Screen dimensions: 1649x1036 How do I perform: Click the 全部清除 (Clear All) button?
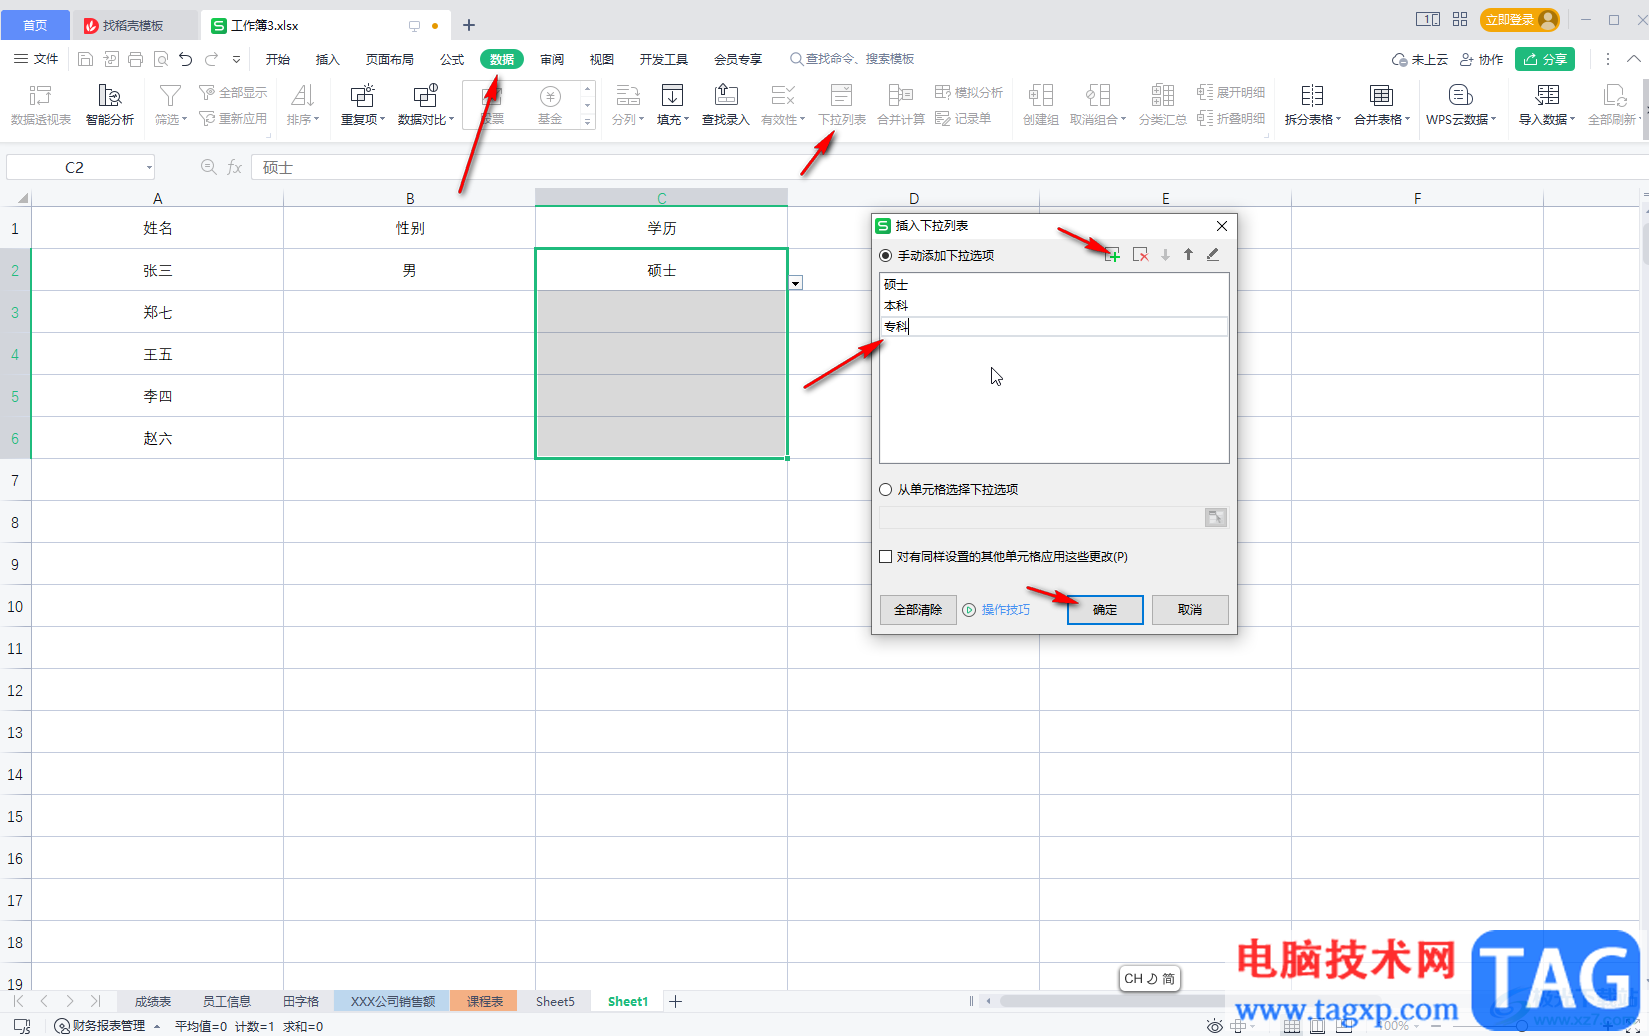918,610
